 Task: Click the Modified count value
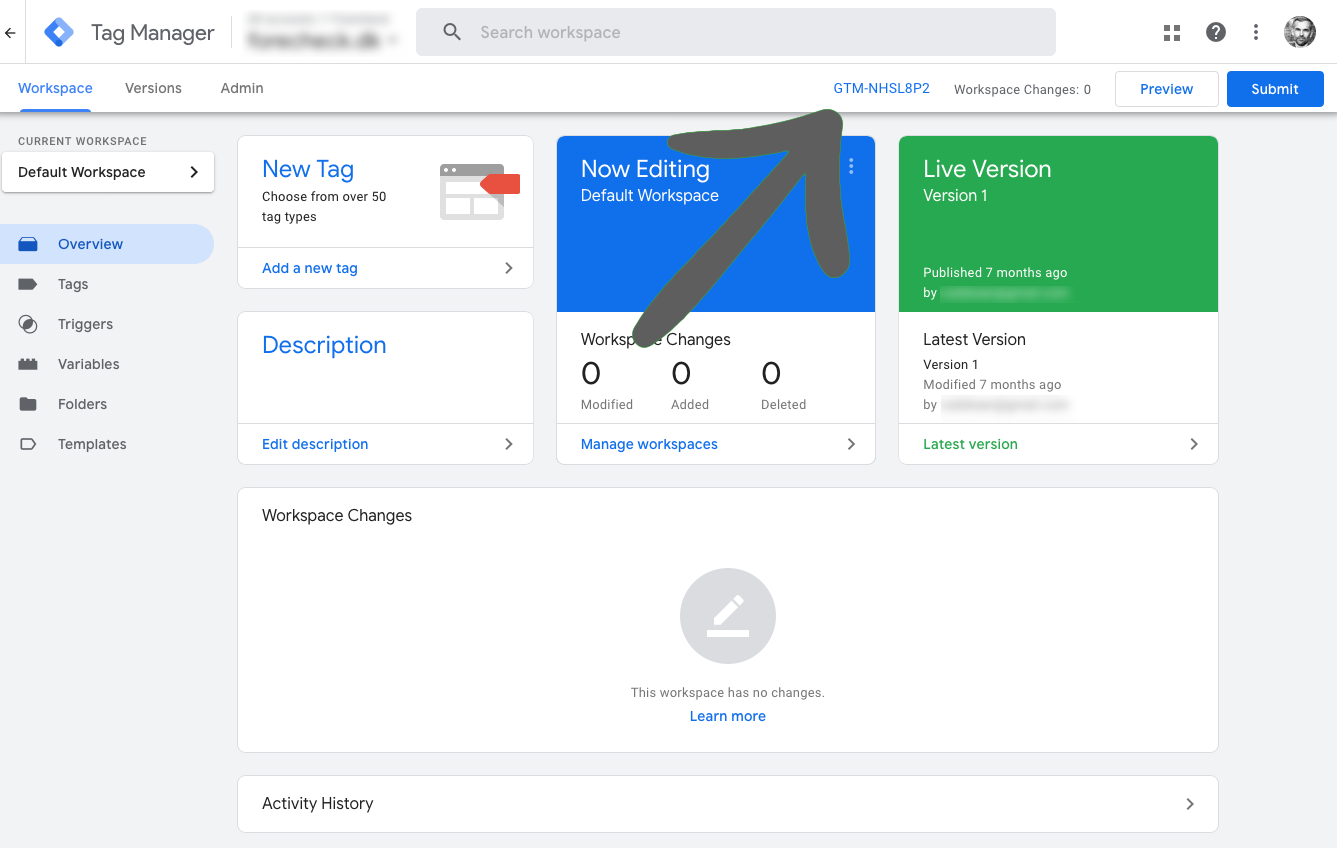pyautogui.click(x=591, y=374)
